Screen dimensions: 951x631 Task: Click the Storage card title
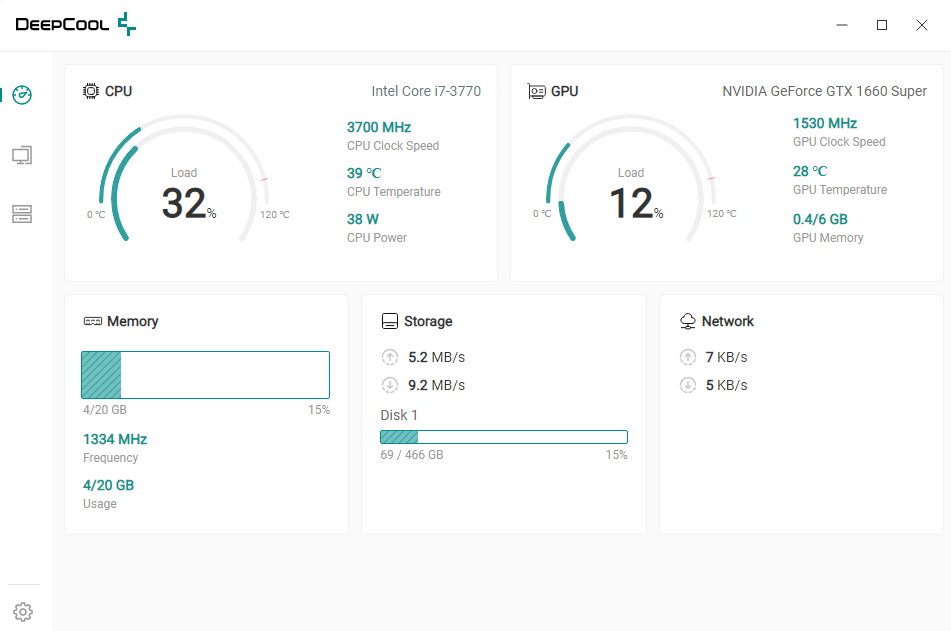point(428,322)
